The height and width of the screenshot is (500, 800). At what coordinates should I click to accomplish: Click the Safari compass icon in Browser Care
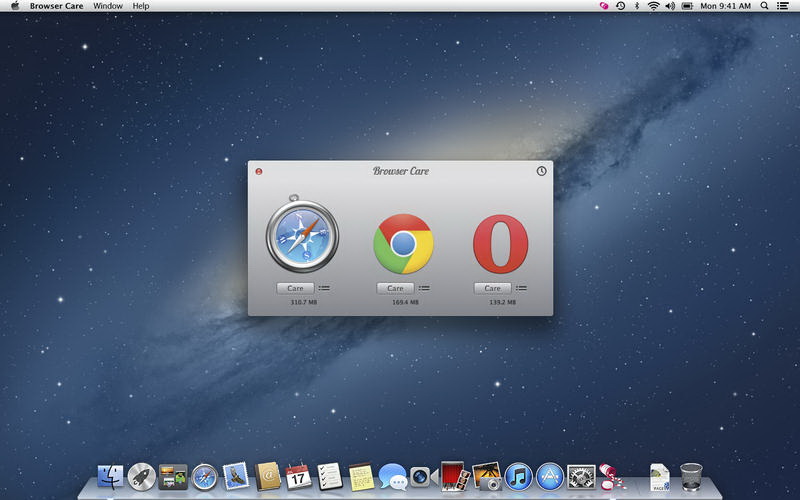pos(302,237)
